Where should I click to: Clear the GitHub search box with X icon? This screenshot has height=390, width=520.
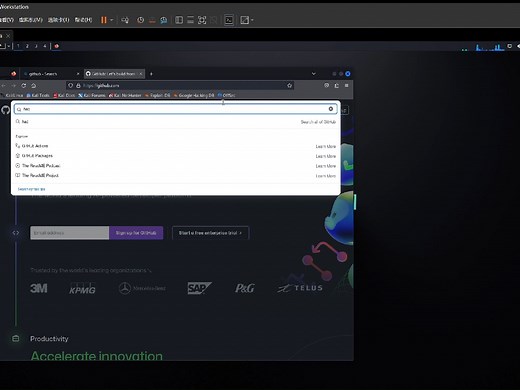pos(331,109)
